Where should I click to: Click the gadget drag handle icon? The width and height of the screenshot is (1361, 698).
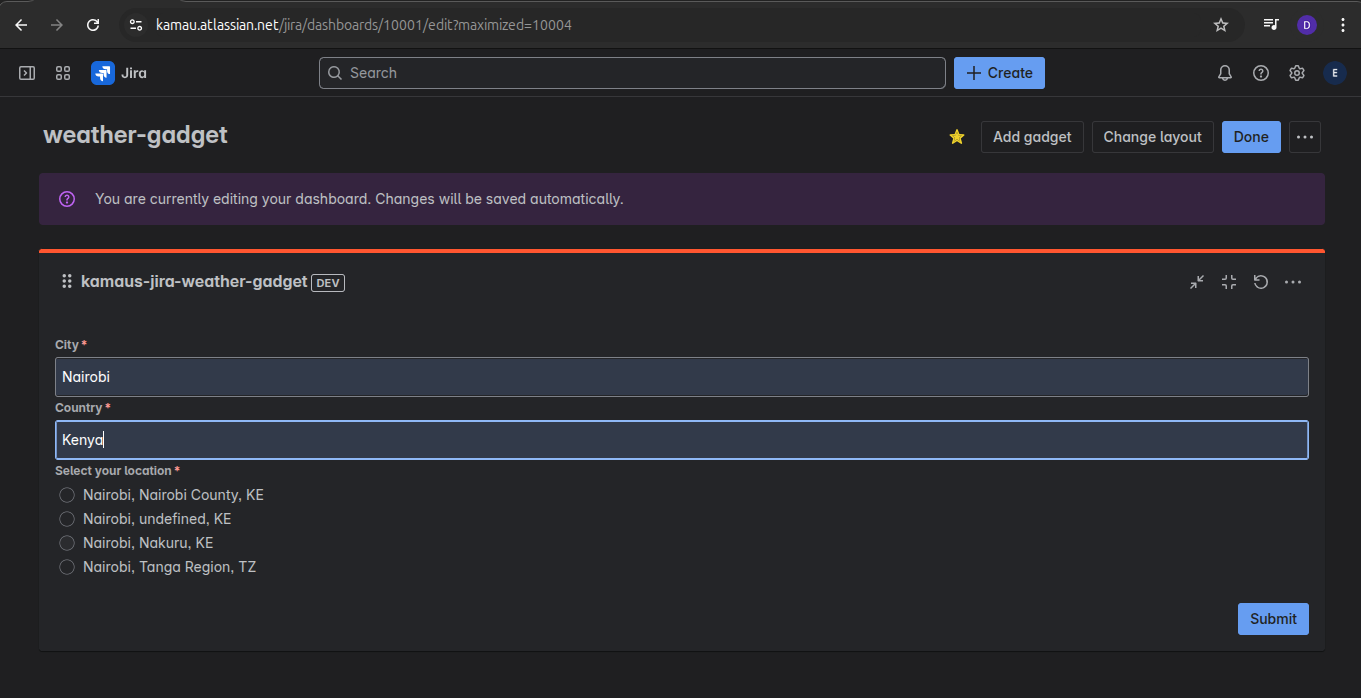tap(67, 282)
